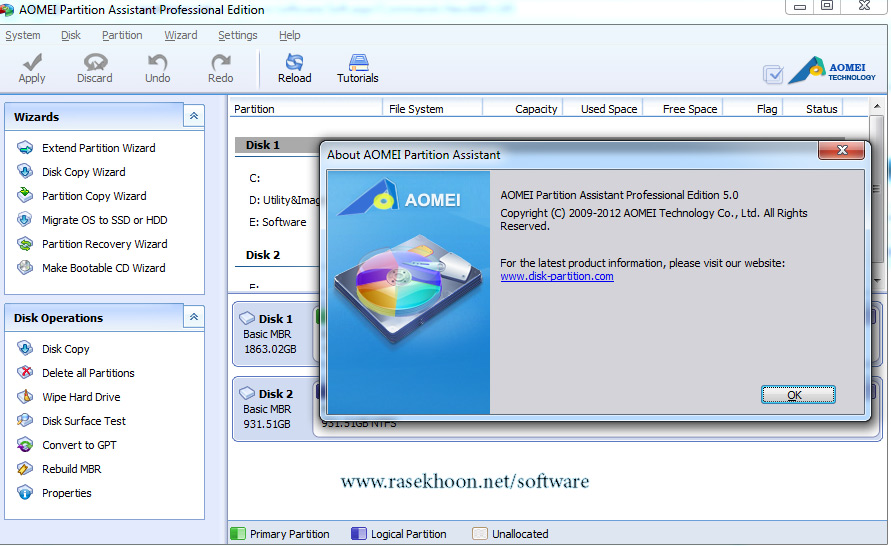The image size is (891, 546).
Task: Click the purple Logical Partition legend swatch
Action: [359, 534]
